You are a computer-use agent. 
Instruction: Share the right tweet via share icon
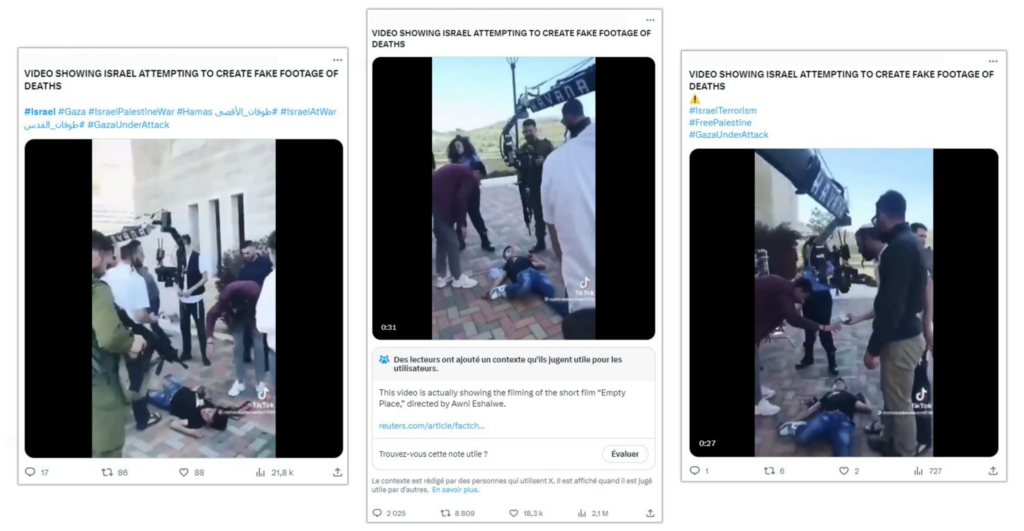pos(992,470)
